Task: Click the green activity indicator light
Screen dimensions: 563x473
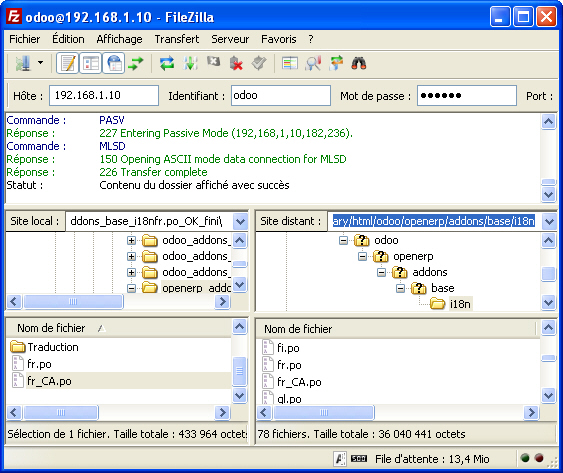Action: [525, 458]
